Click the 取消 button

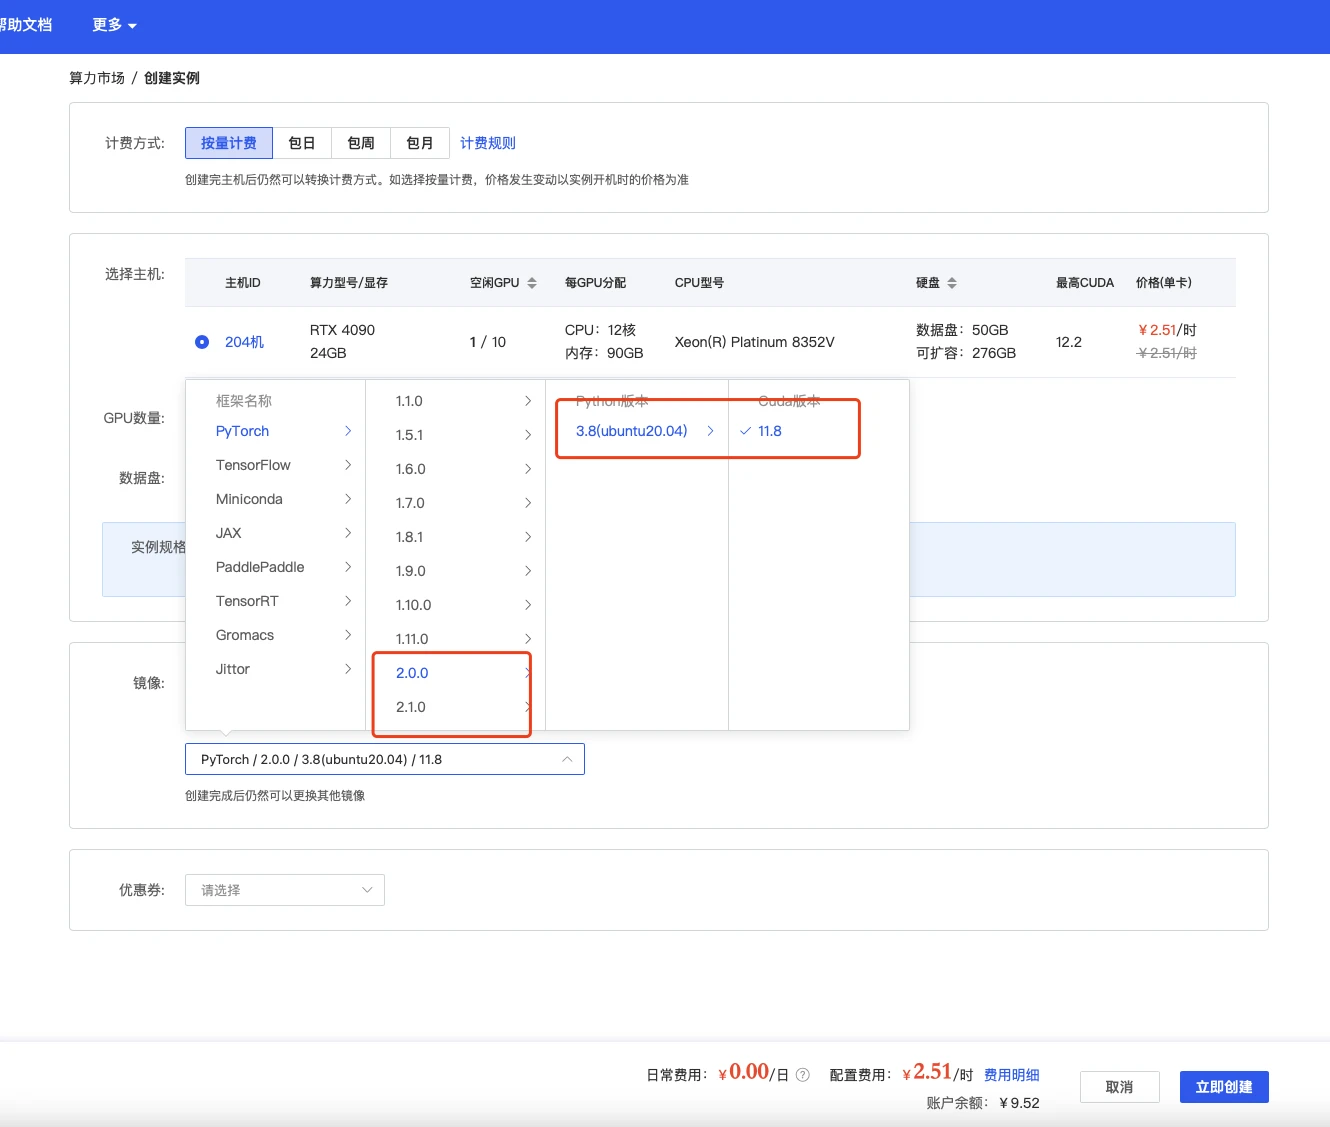pos(1120,1087)
